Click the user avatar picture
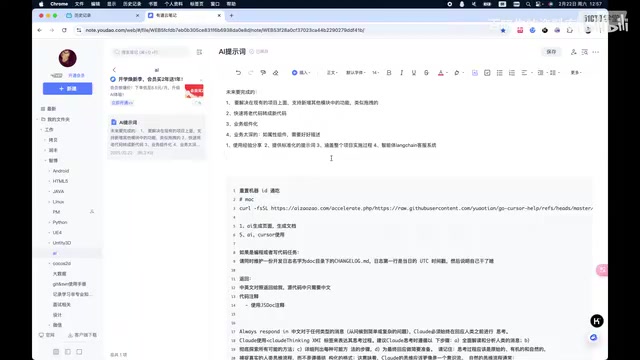640x360 pixels. coord(67,58)
